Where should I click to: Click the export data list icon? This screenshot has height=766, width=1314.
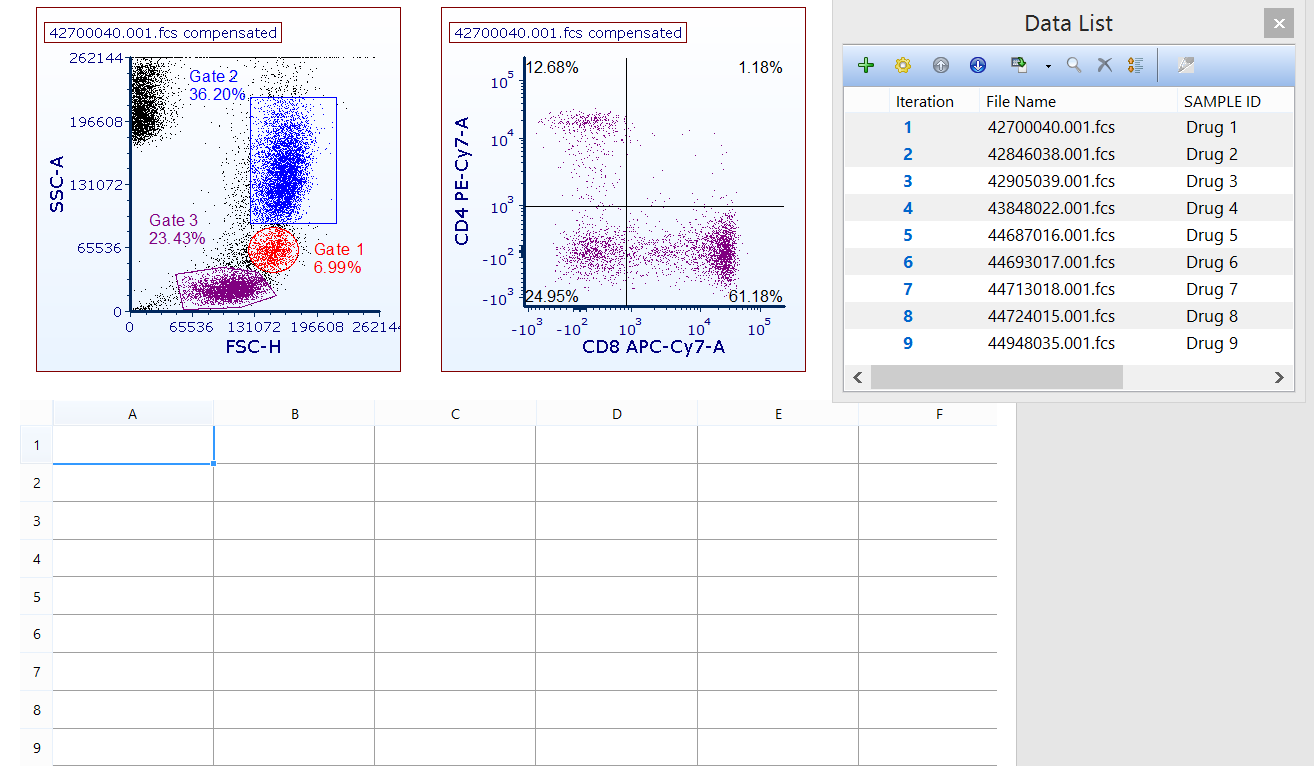point(1018,65)
